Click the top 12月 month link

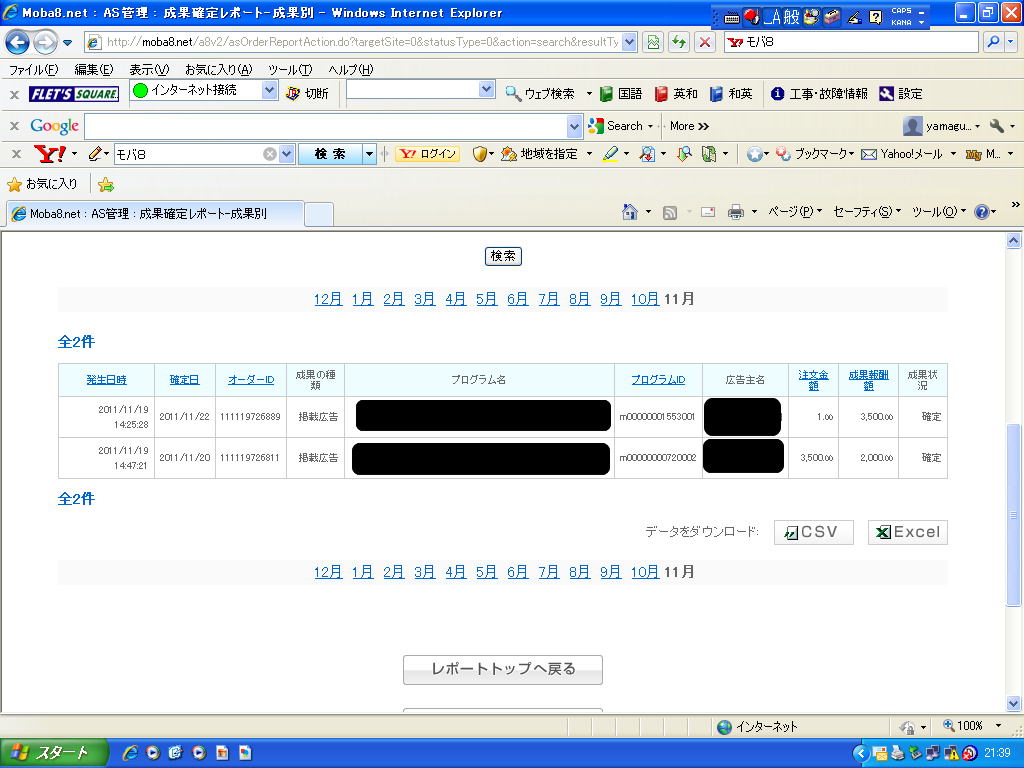(x=328, y=299)
